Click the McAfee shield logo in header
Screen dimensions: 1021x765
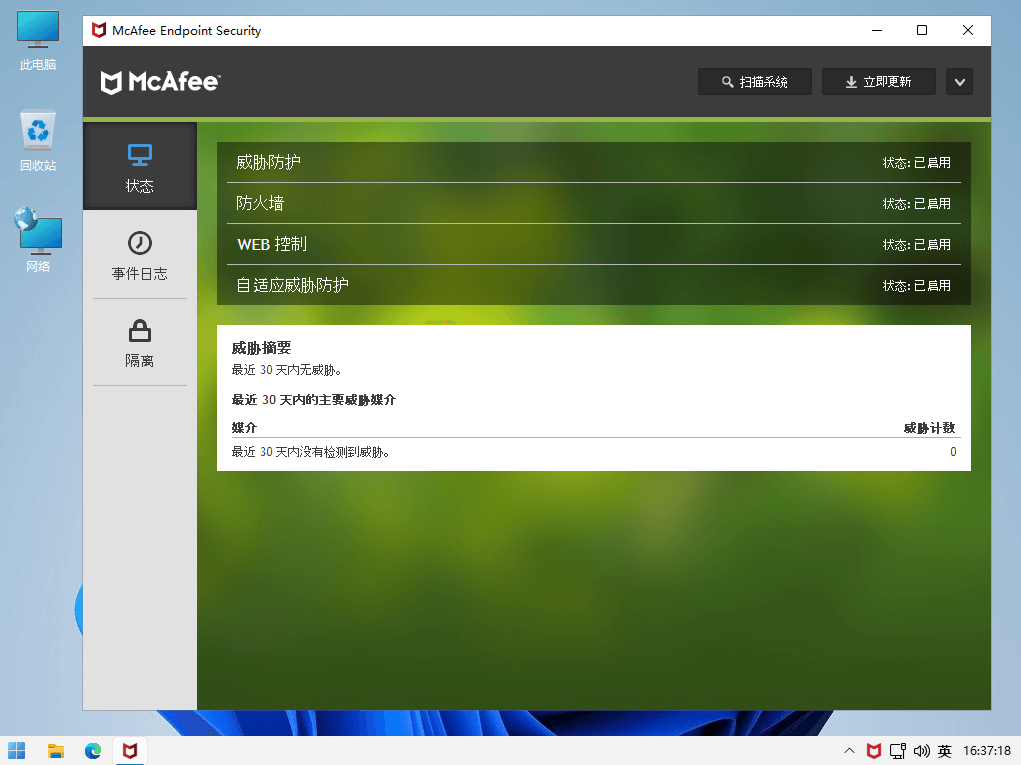111,82
